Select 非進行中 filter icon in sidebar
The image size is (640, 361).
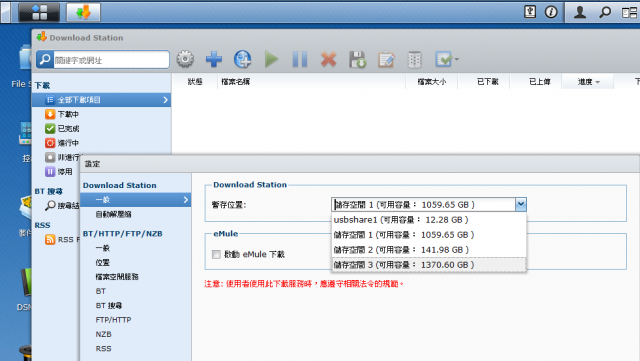point(50,157)
